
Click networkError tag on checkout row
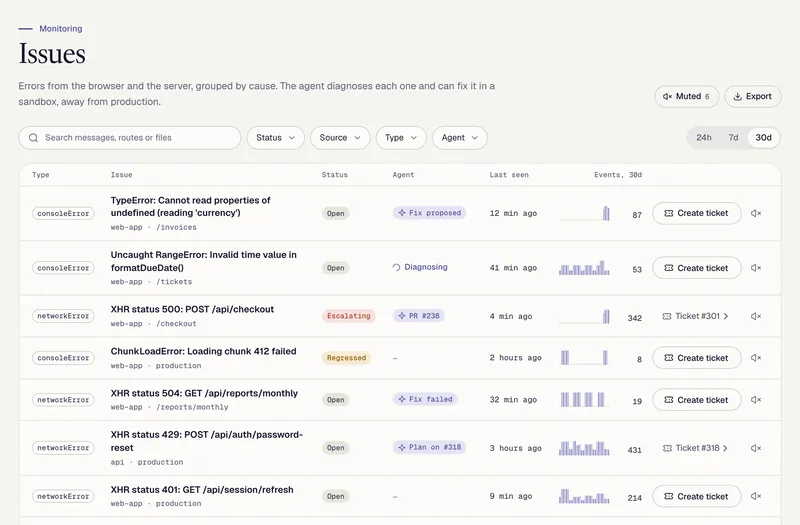click(63, 316)
